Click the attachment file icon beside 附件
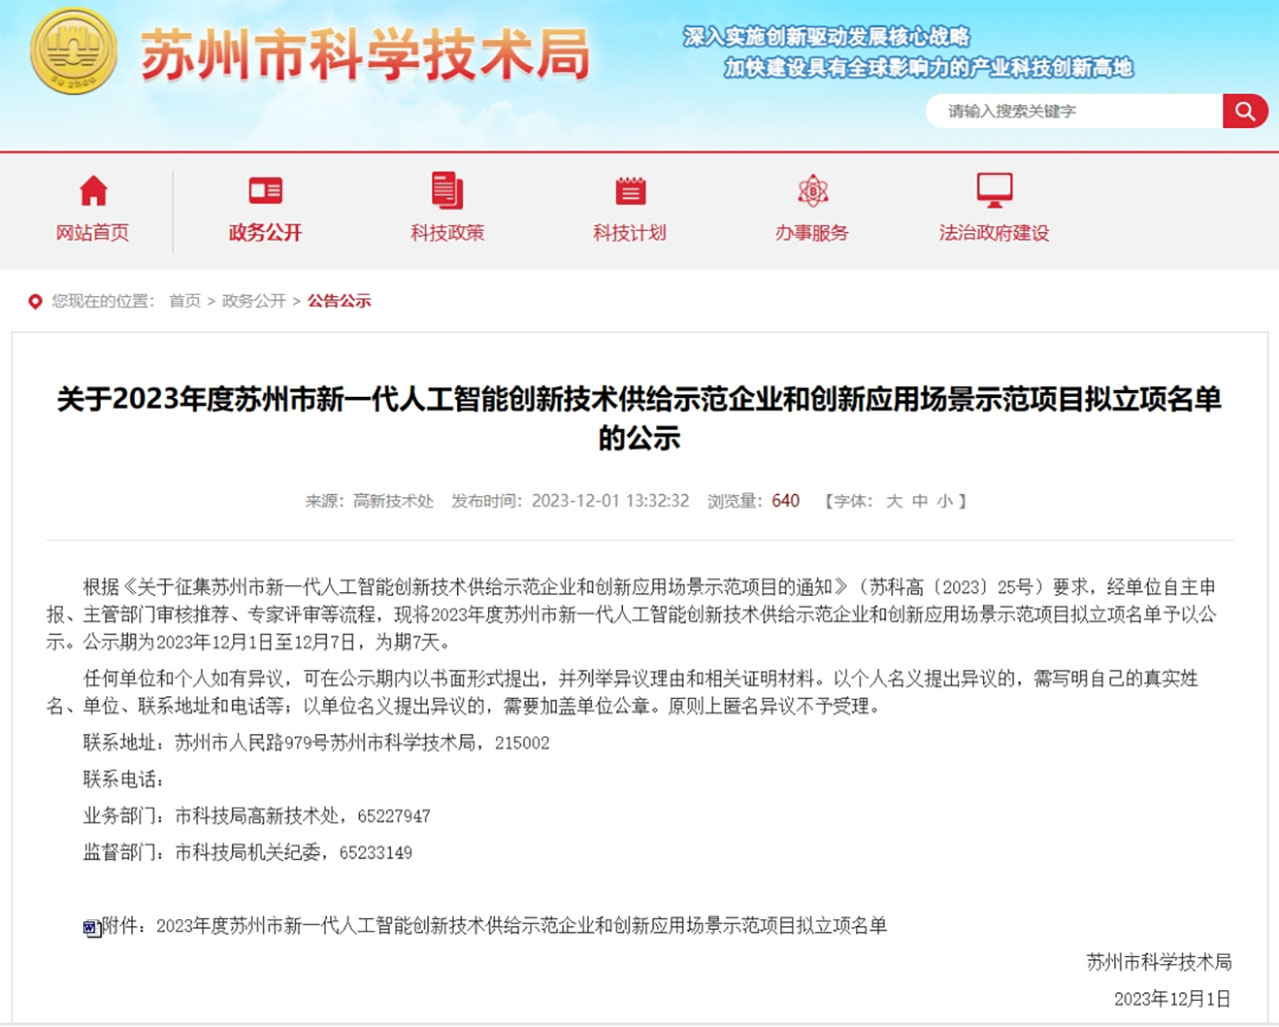Viewport: 1279px width, 1027px height. point(91,928)
